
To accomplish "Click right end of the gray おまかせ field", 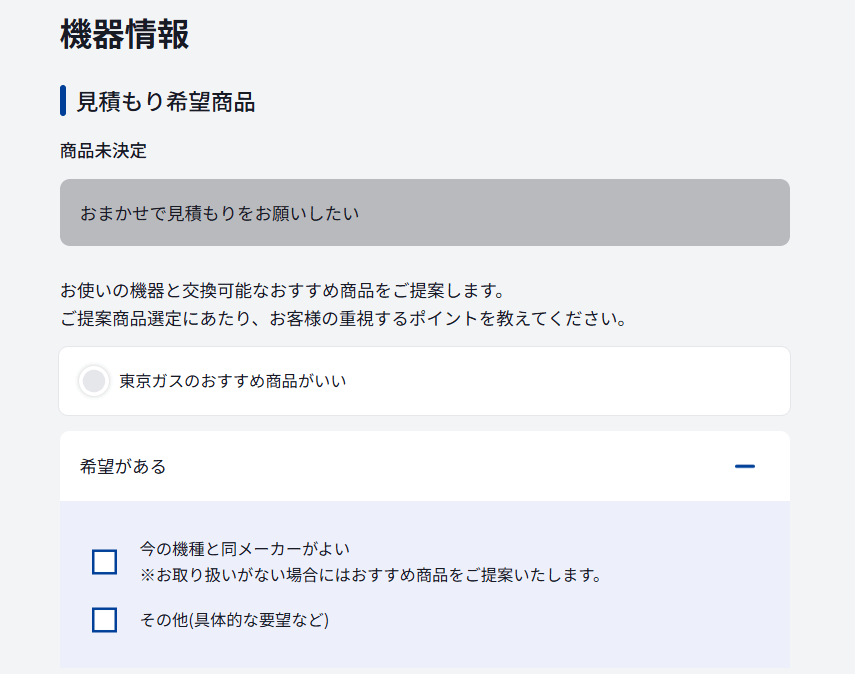I will pyautogui.click(x=740, y=213).
